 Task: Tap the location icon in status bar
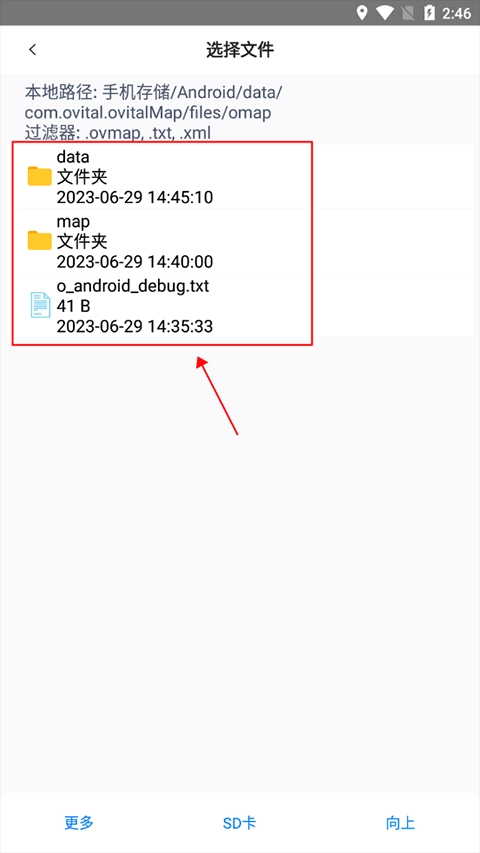pyautogui.click(x=361, y=13)
